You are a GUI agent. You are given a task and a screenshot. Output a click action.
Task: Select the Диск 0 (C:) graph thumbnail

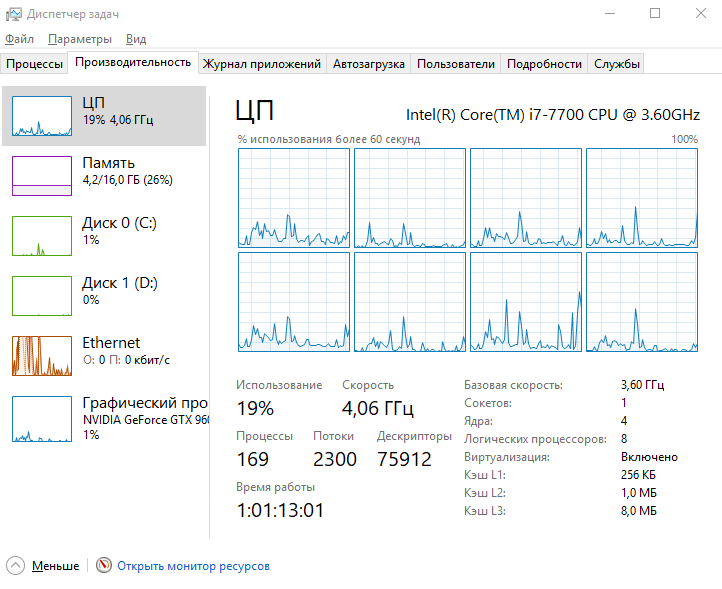tap(42, 236)
